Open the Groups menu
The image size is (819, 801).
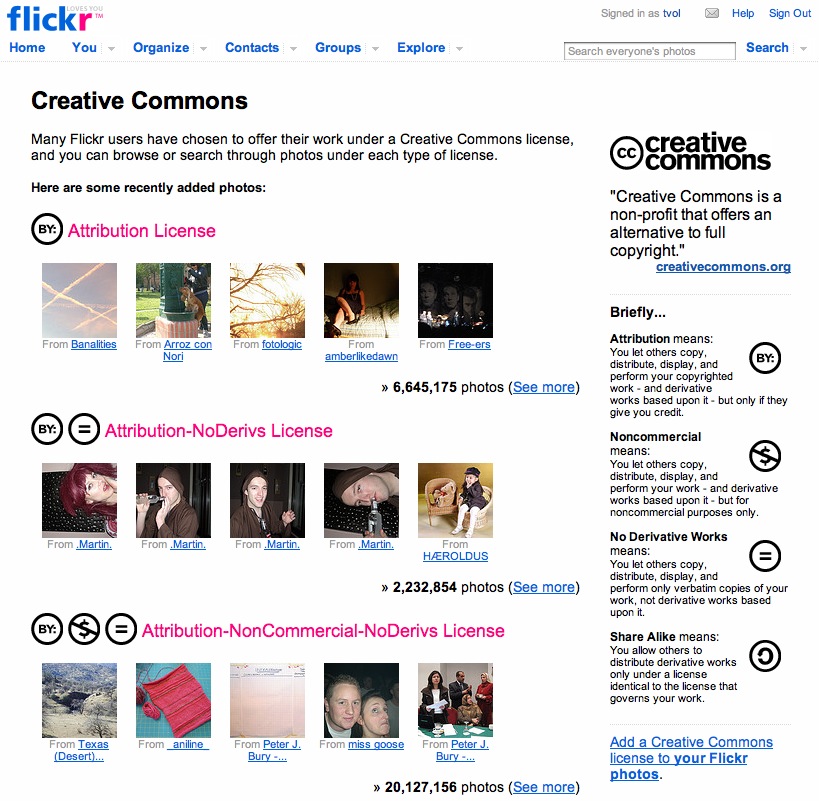[x=338, y=48]
